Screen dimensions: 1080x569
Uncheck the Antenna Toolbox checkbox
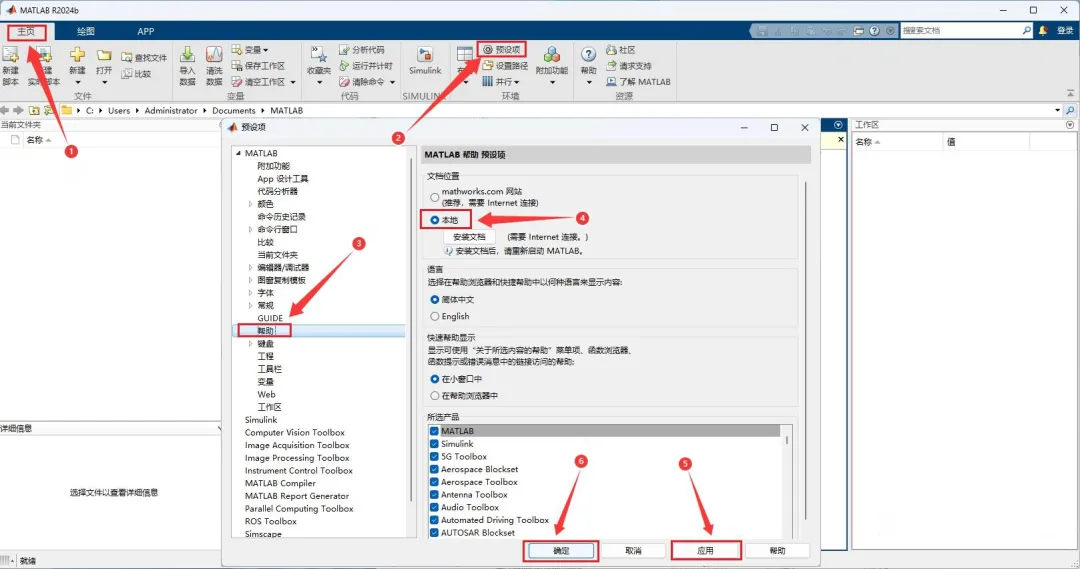pos(434,495)
